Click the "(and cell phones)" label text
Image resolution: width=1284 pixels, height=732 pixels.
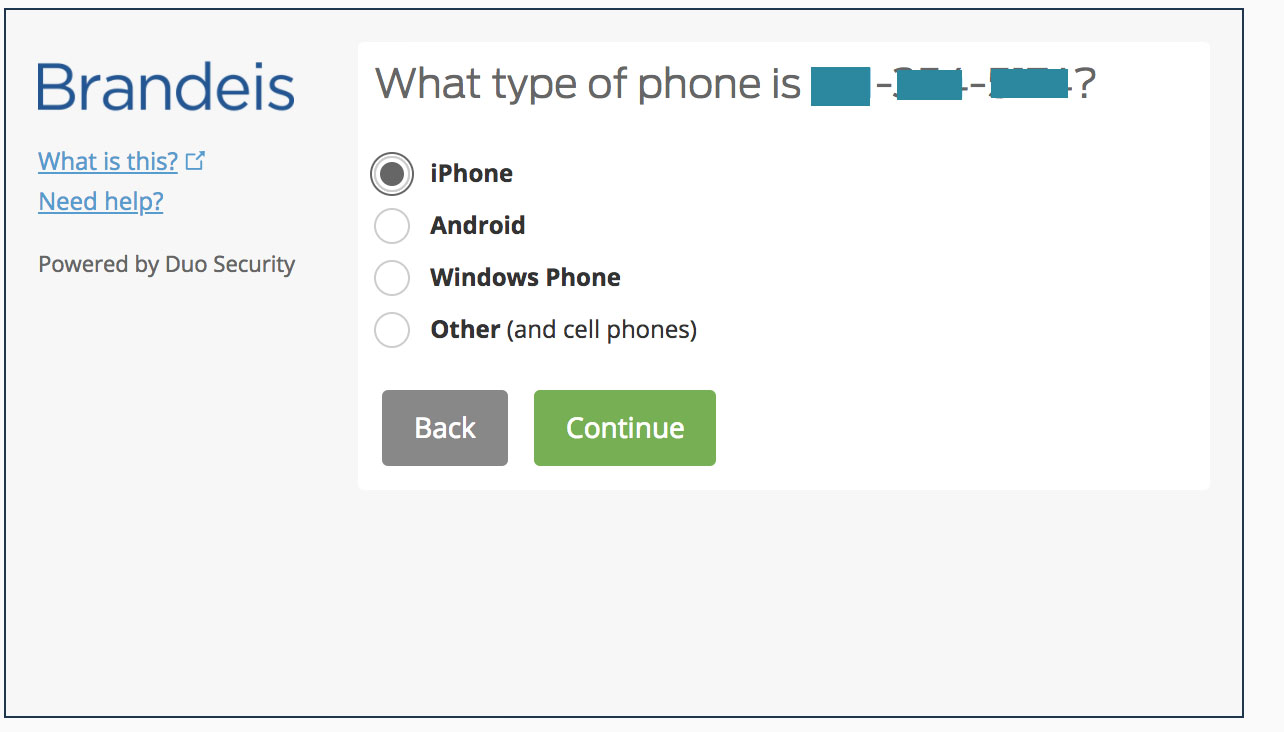602,330
